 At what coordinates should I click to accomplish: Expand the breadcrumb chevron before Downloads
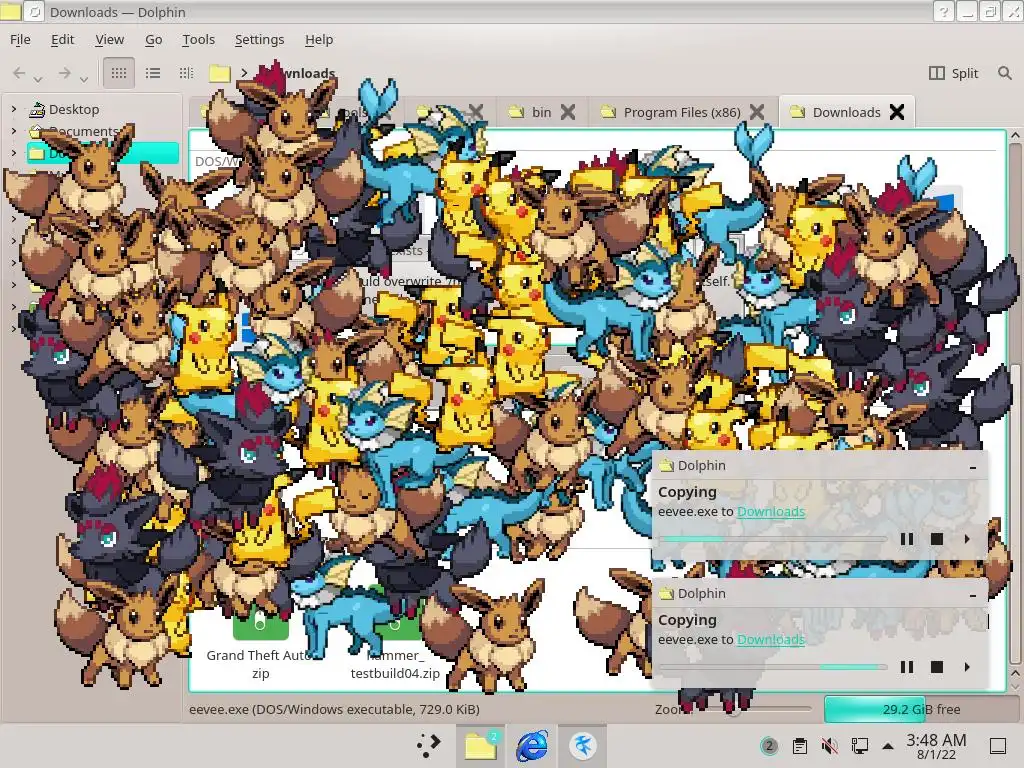point(244,73)
